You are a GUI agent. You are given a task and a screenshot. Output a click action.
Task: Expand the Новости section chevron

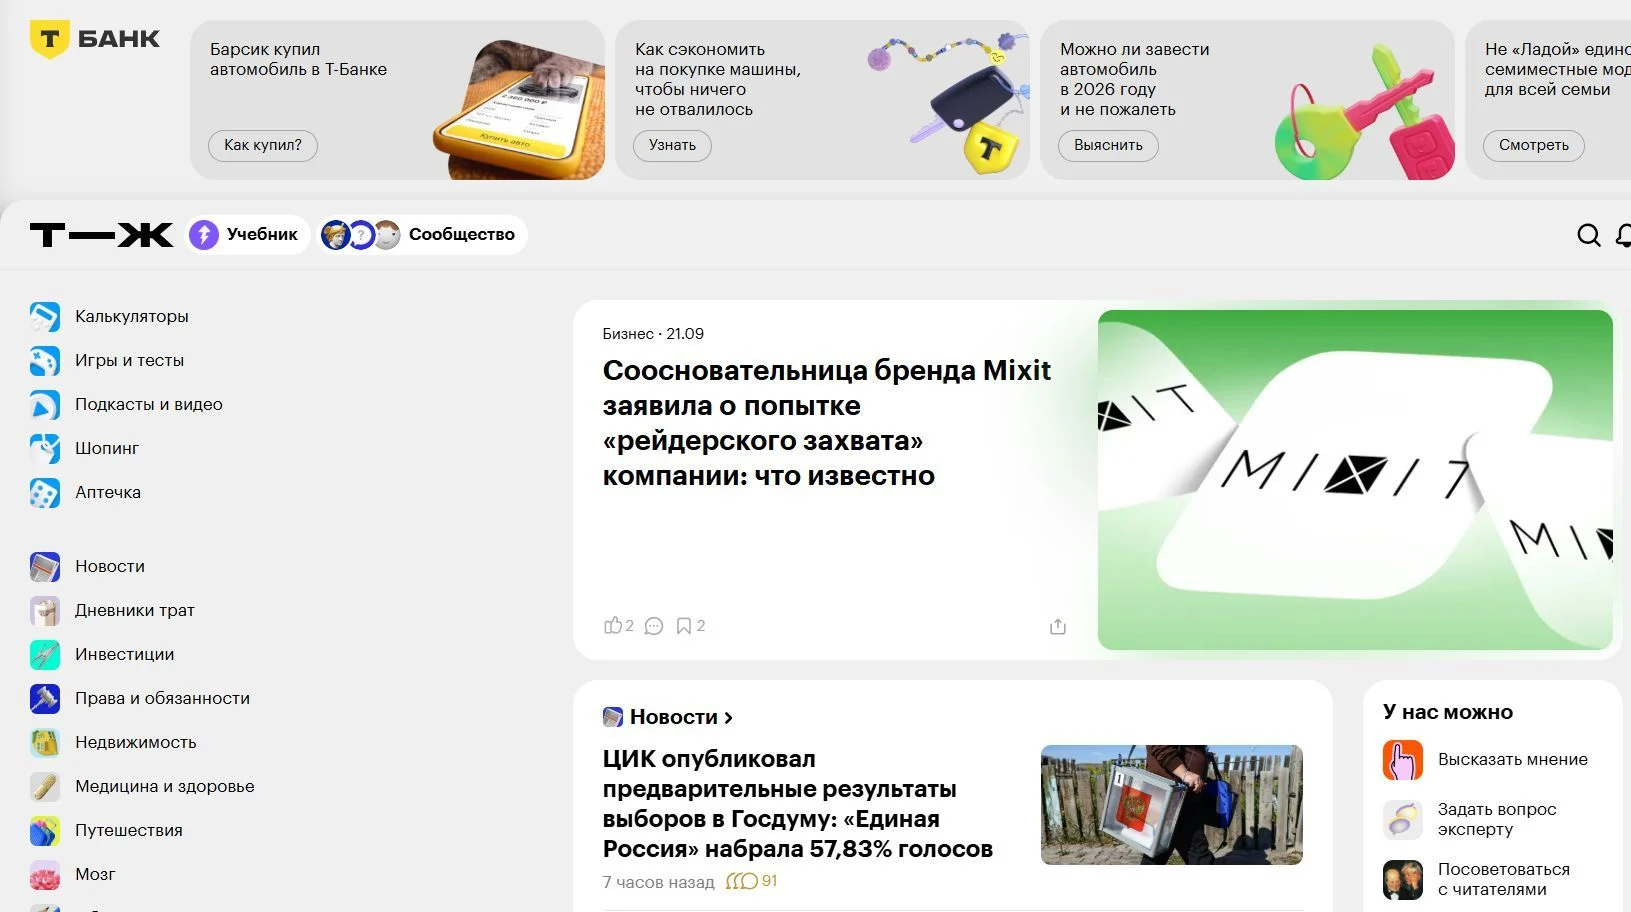pos(728,717)
